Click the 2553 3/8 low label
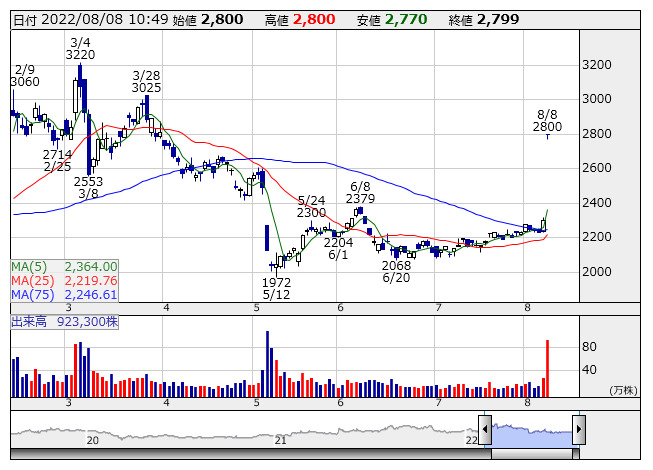Screen dimensions: 653x470 [x=88, y=187]
